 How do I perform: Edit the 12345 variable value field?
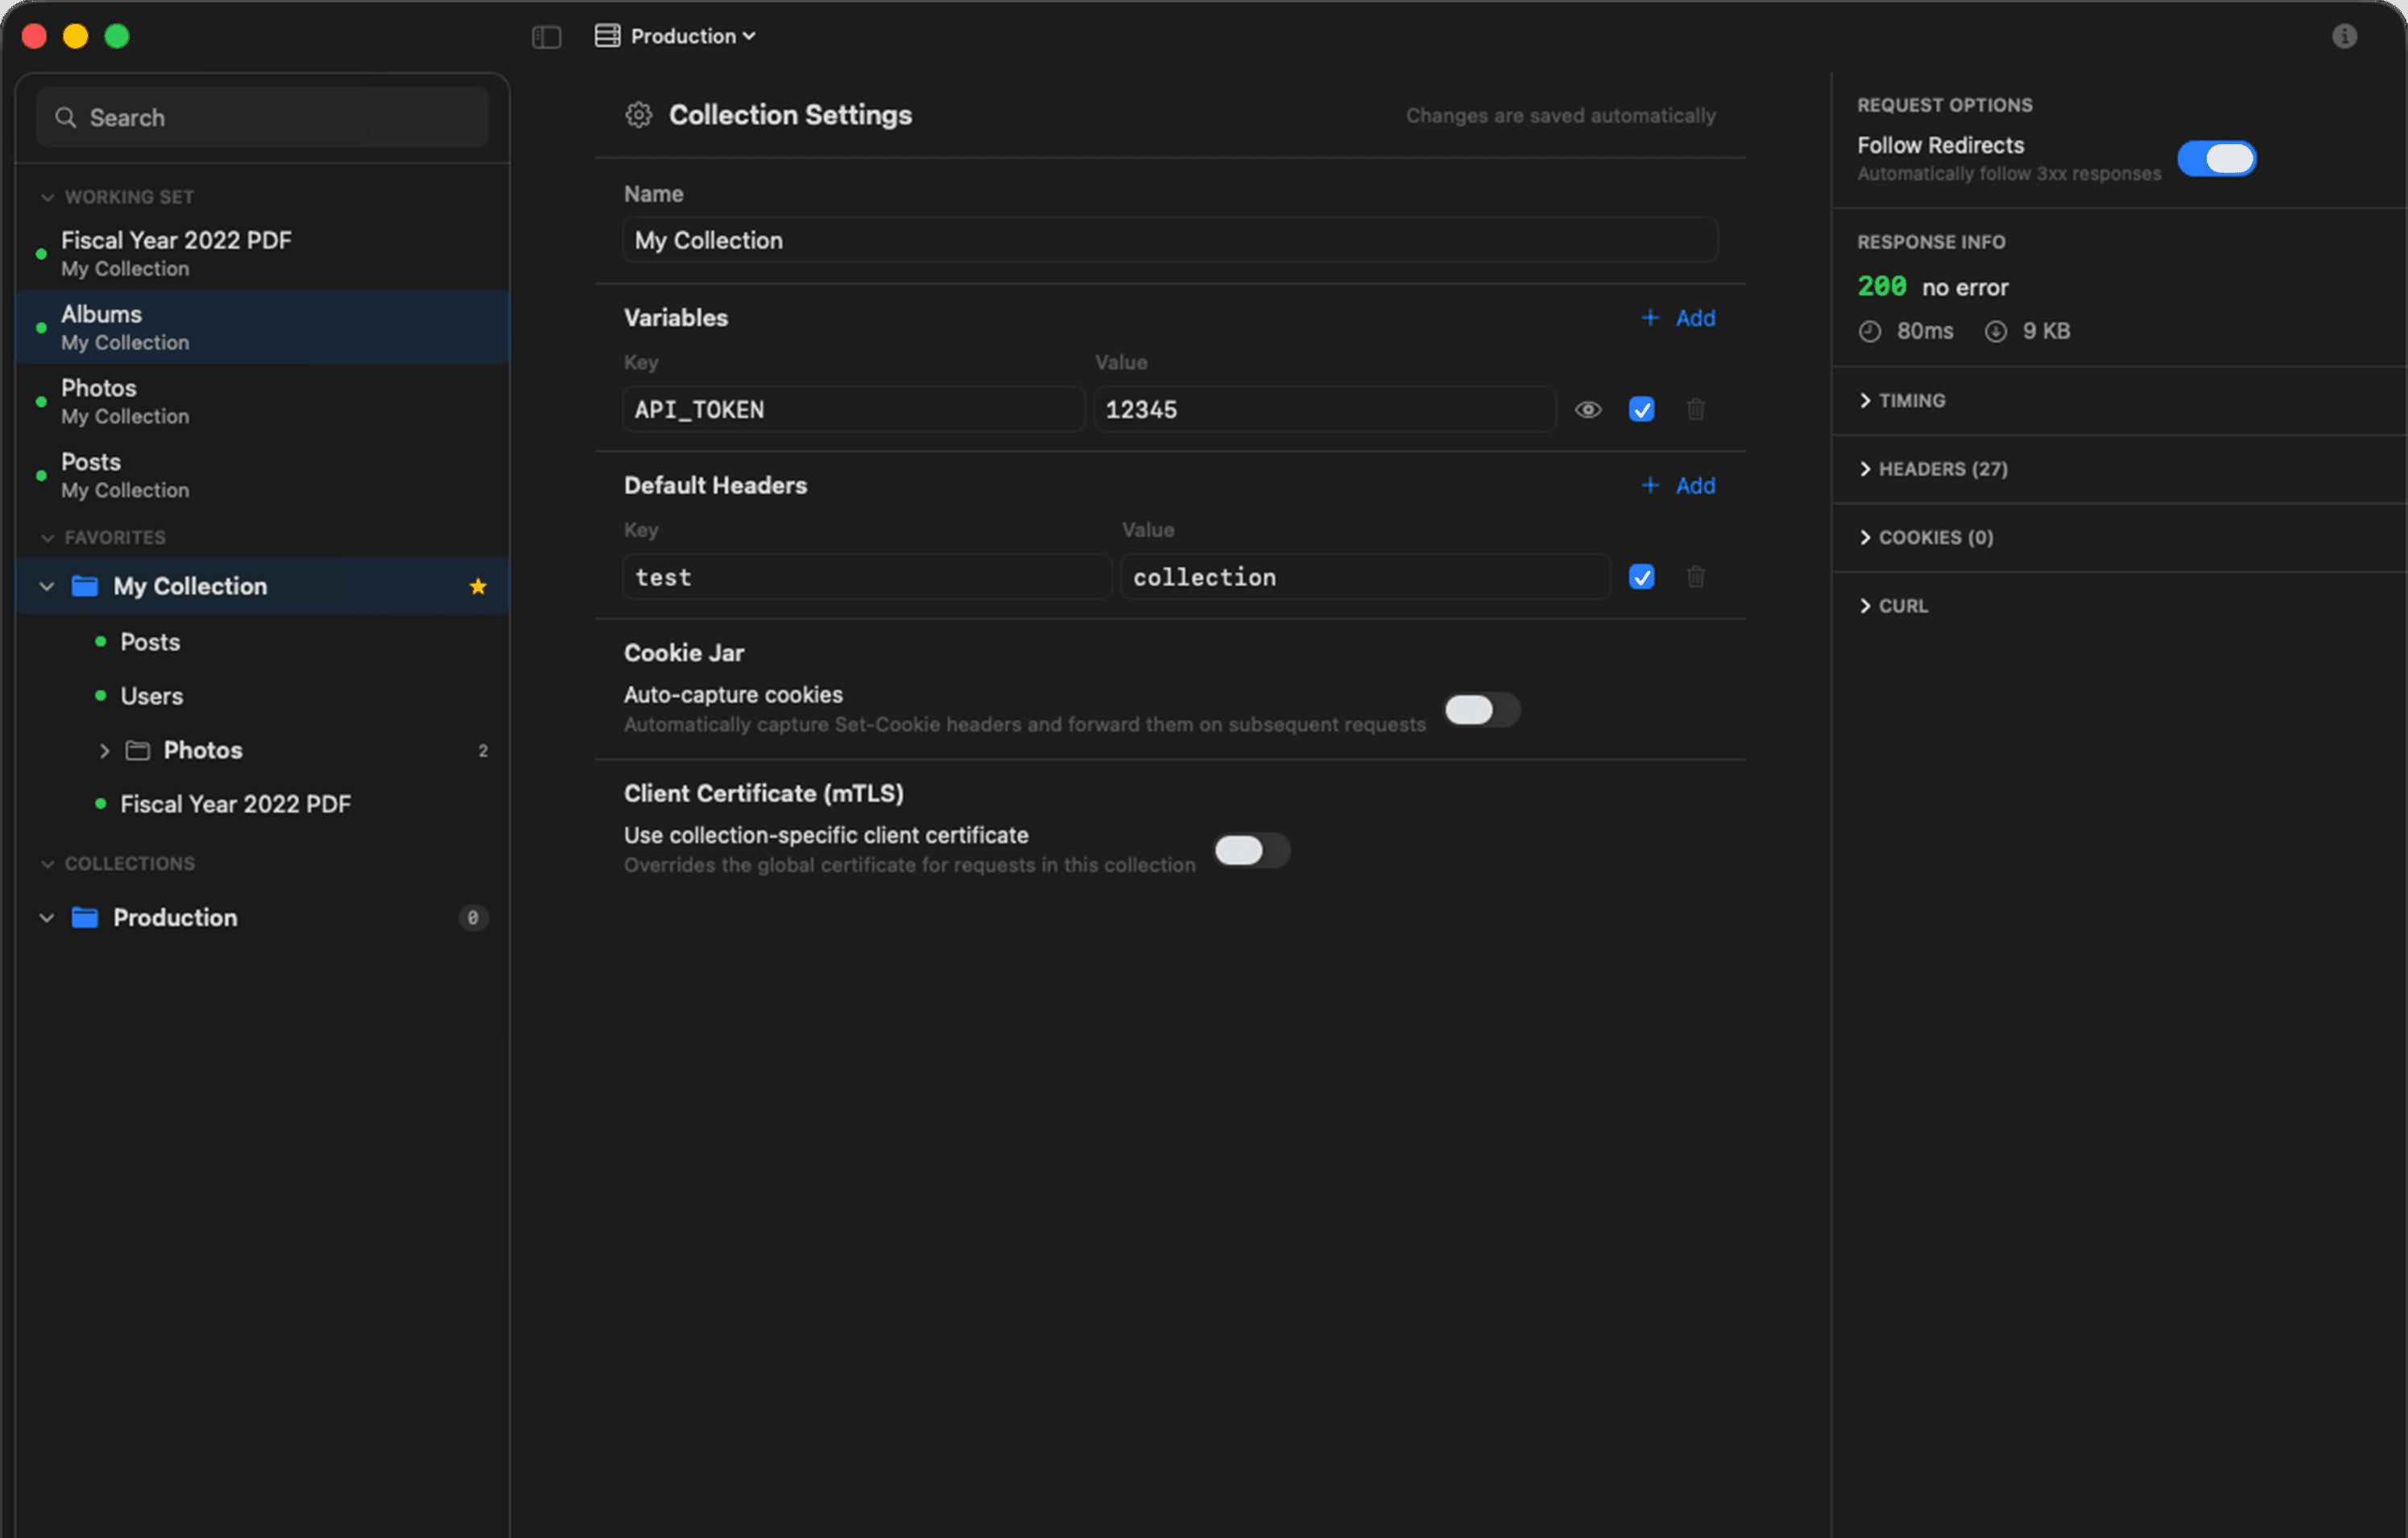(x=1325, y=409)
